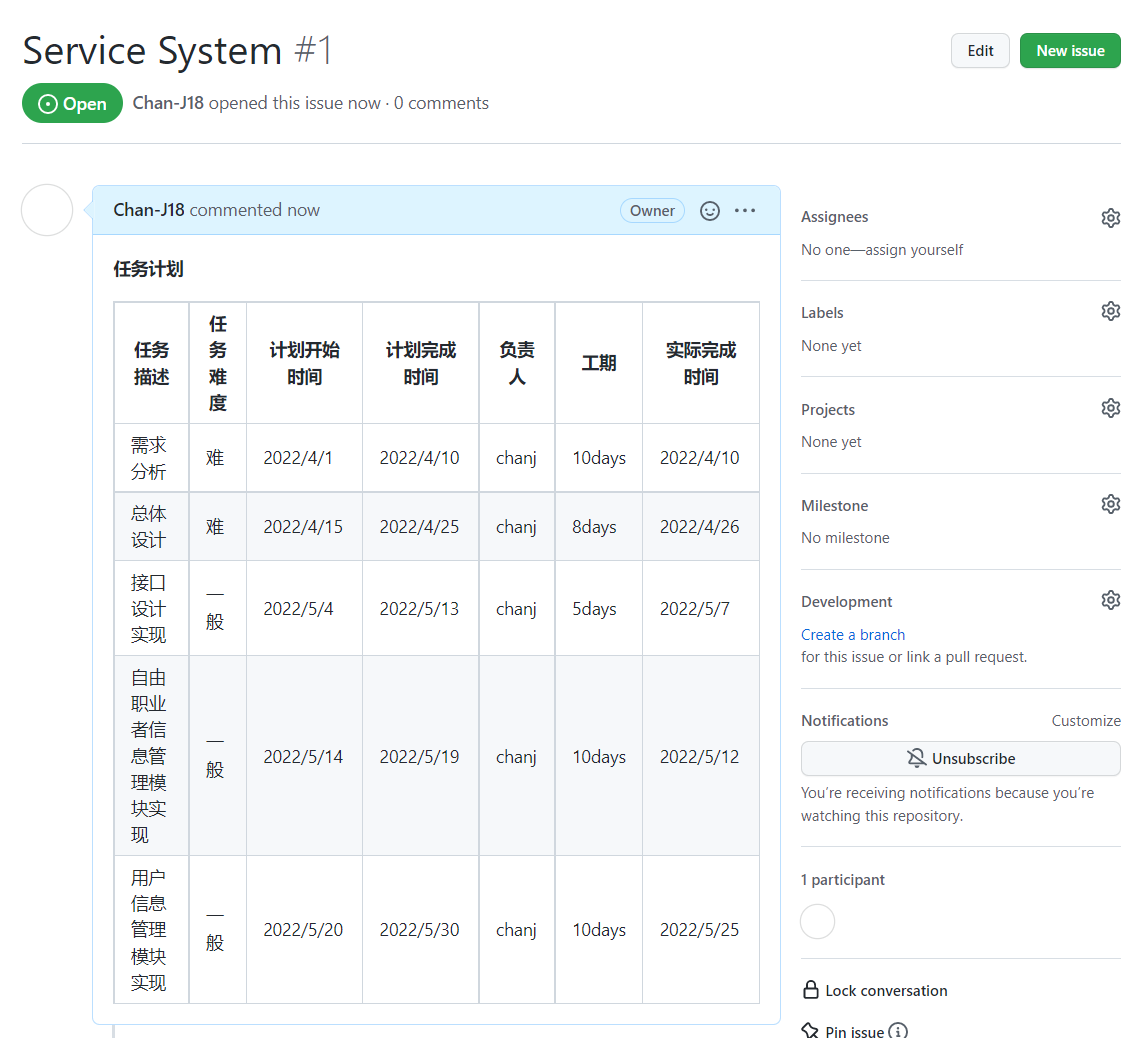Create a New issue
The width and height of the screenshot is (1127, 1038).
(1070, 51)
